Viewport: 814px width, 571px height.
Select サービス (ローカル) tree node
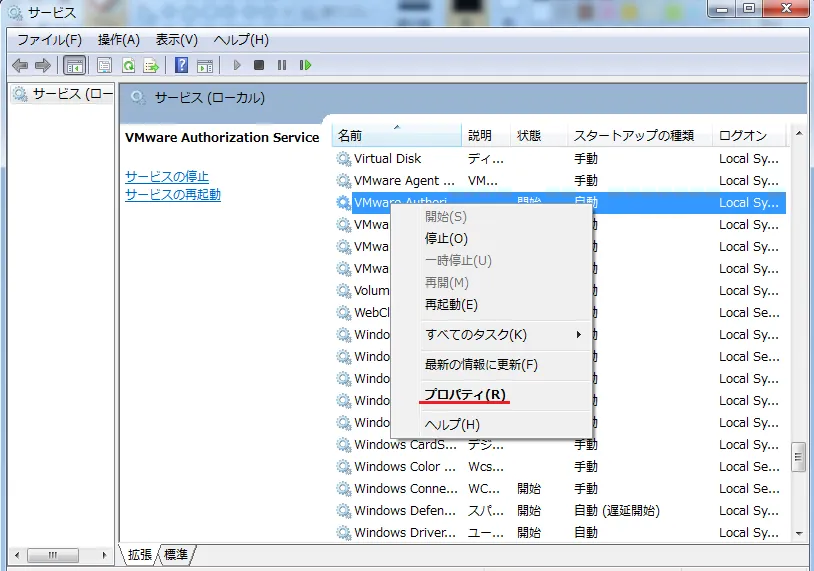point(64,93)
